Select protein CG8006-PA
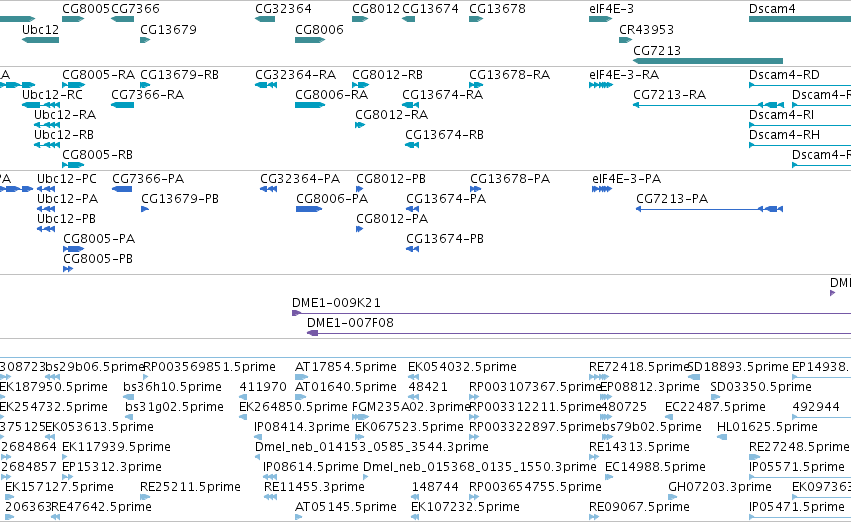 (309, 209)
